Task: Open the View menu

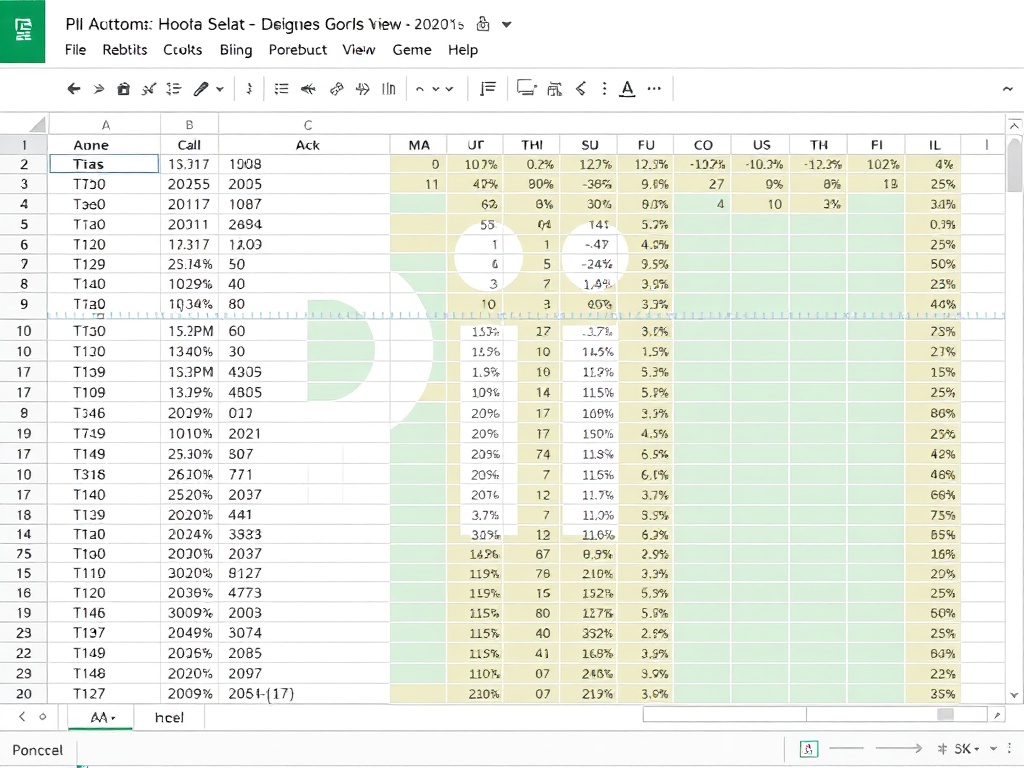Action: pyautogui.click(x=358, y=50)
